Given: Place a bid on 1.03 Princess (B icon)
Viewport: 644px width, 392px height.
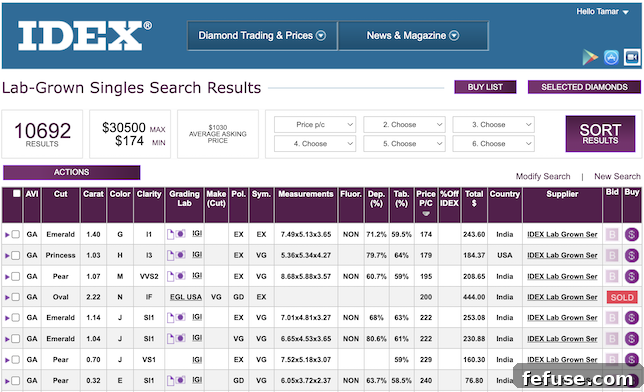Looking at the screenshot, I should [612, 256].
